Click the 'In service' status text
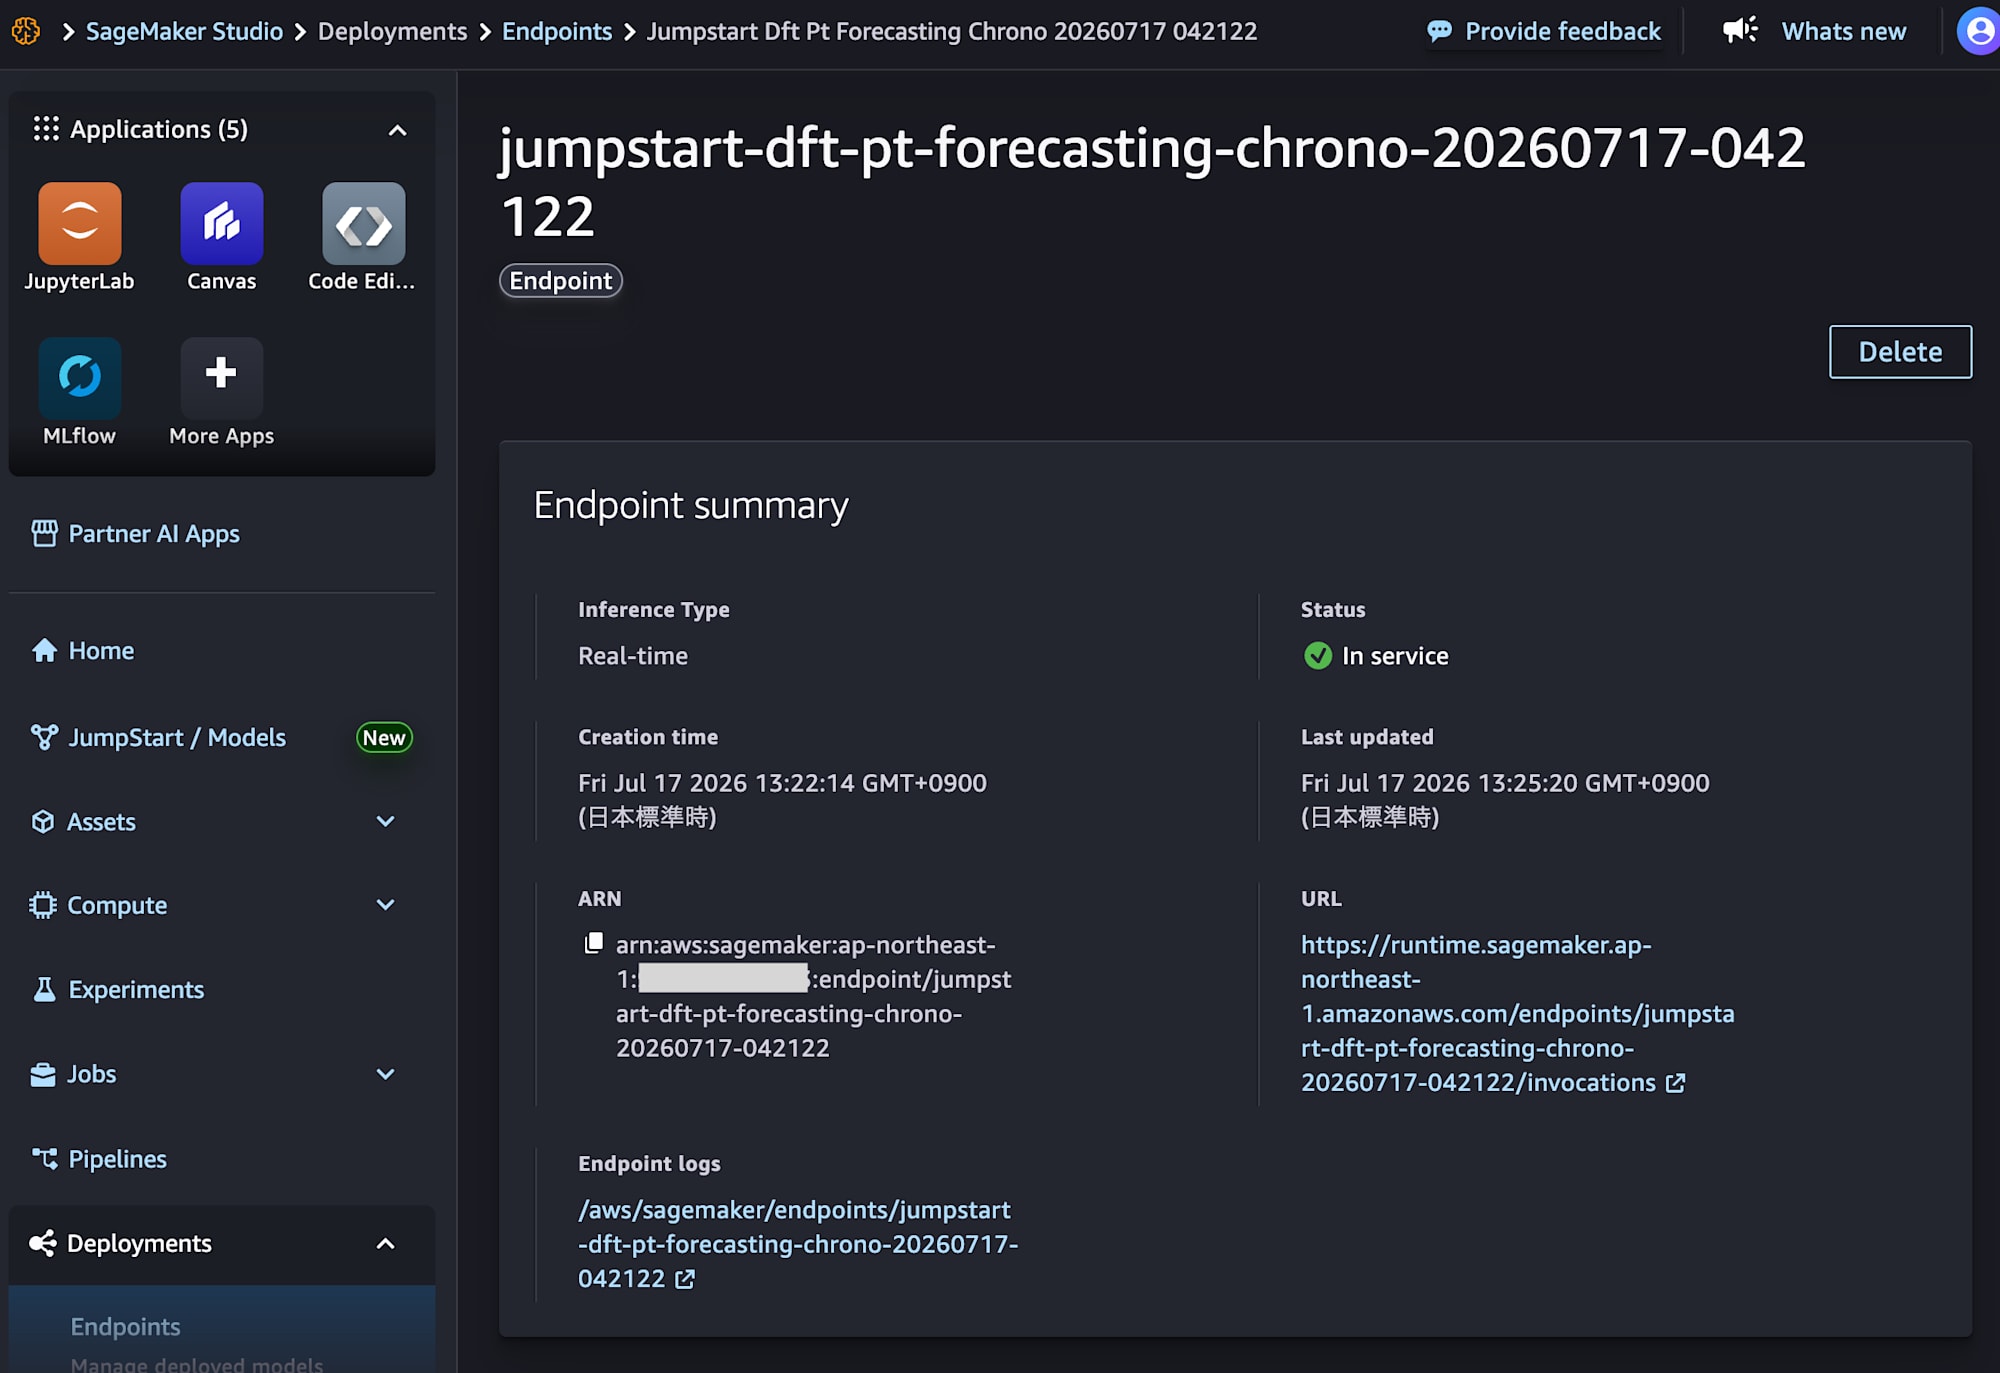Screen dimensions: 2000x1373 1395,656
